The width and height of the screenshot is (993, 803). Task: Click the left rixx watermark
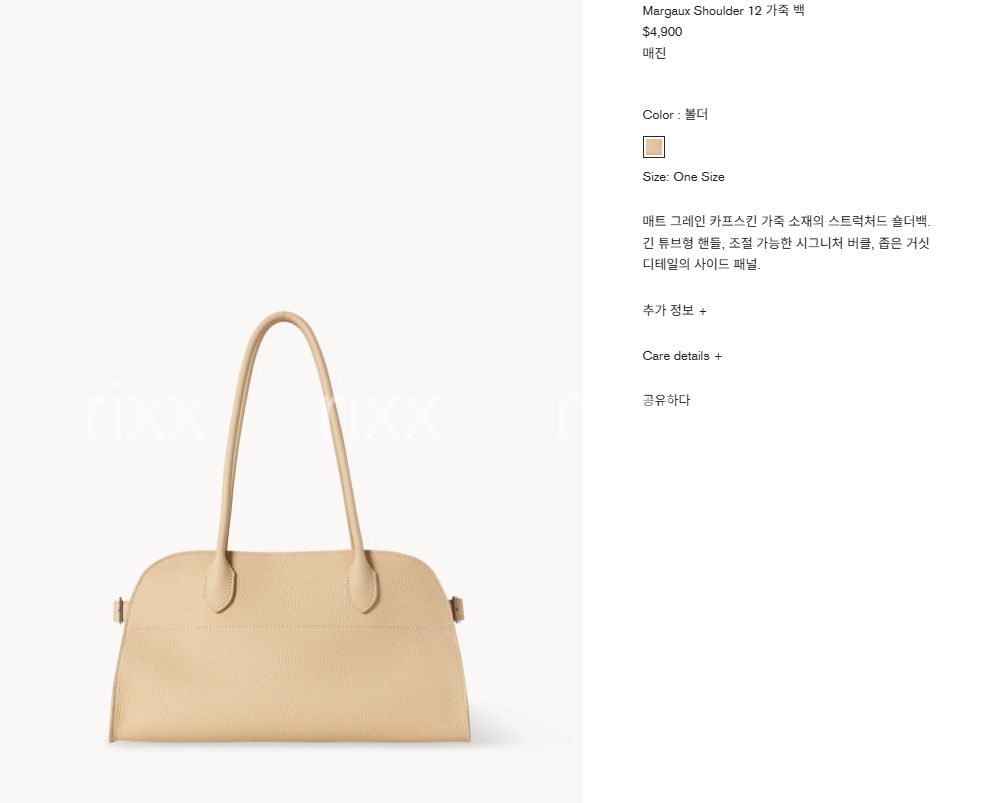click(146, 410)
